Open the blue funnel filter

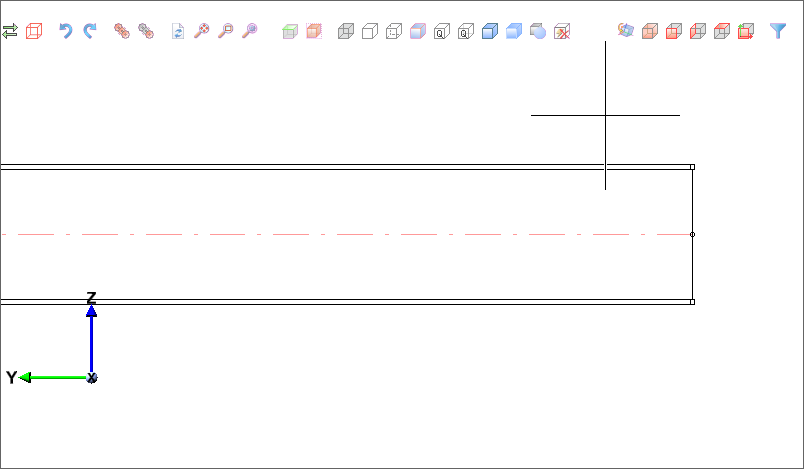[778, 31]
